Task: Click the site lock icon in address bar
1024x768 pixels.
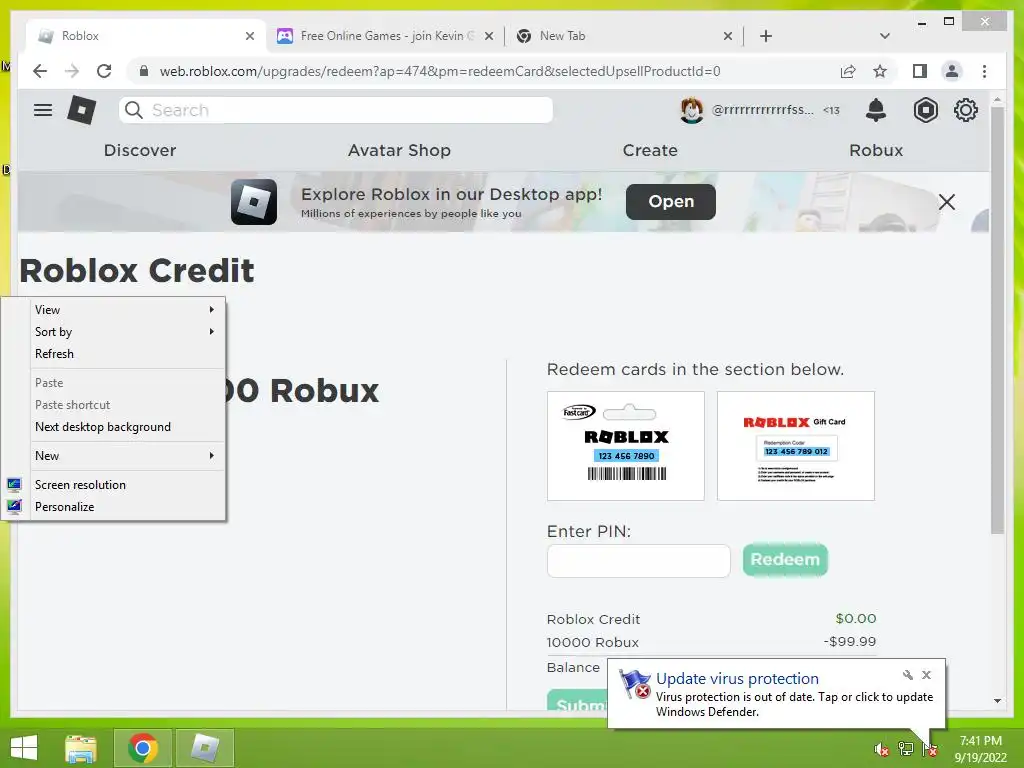Action: [x=144, y=71]
